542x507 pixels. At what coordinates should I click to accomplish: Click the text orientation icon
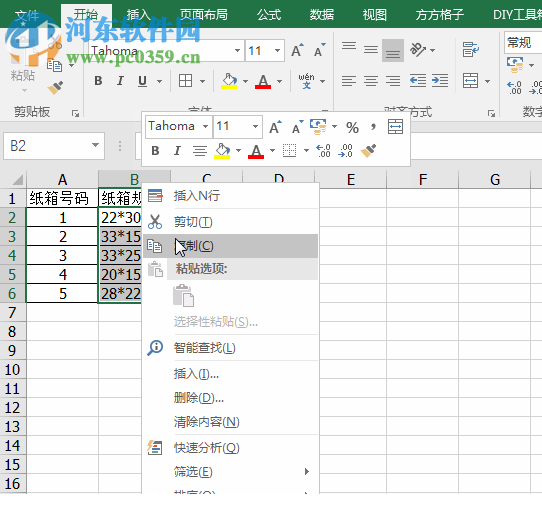[x=418, y=50]
